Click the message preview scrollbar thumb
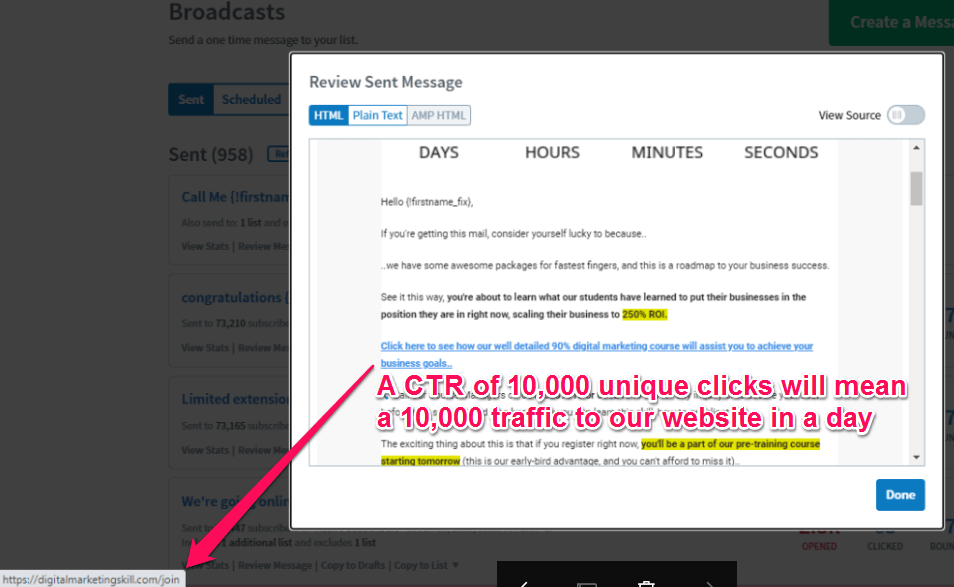The image size is (954, 587). pyautogui.click(x=916, y=187)
